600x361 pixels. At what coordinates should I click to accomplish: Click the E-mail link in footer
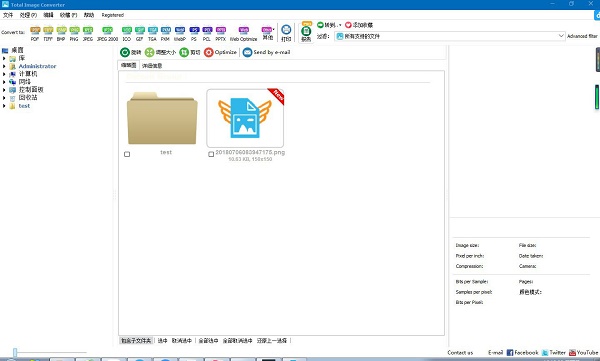click(496, 353)
